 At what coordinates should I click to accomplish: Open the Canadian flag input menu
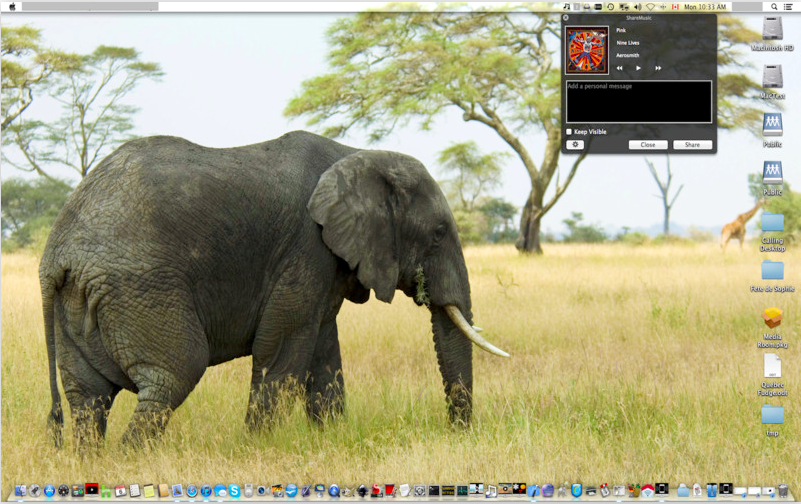click(675, 7)
